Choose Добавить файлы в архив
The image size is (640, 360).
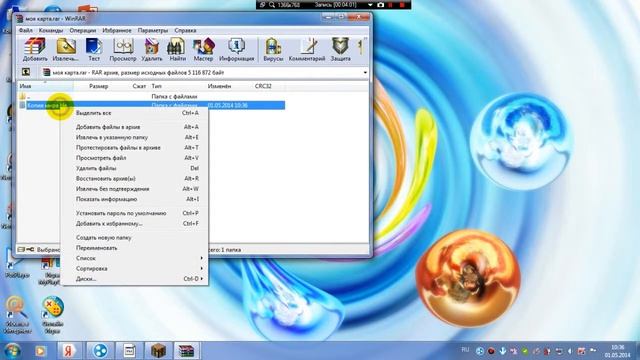pyautogui.click(x=135, y=127)
